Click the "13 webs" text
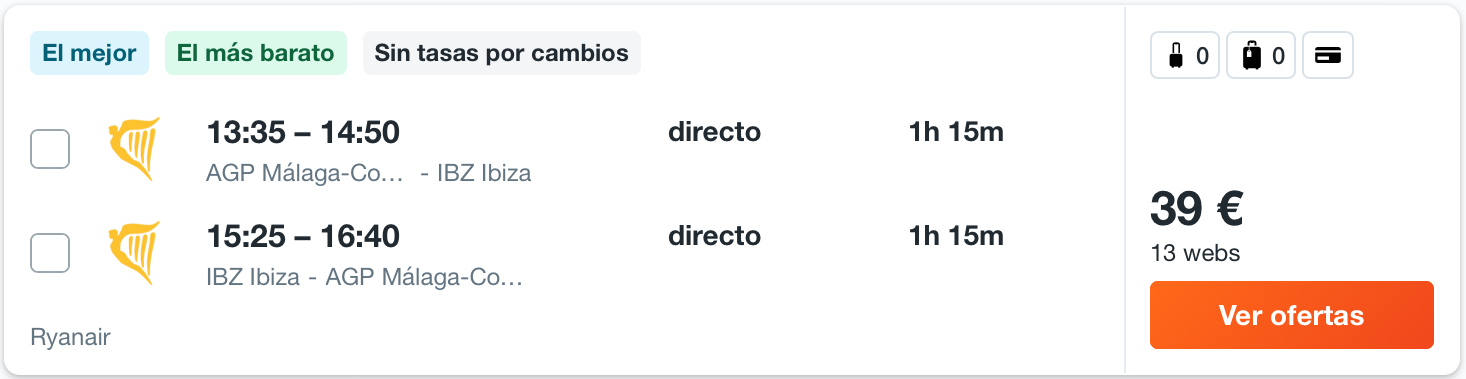The width and height of the screenshot is (1466, 379). coord(1195,253)
